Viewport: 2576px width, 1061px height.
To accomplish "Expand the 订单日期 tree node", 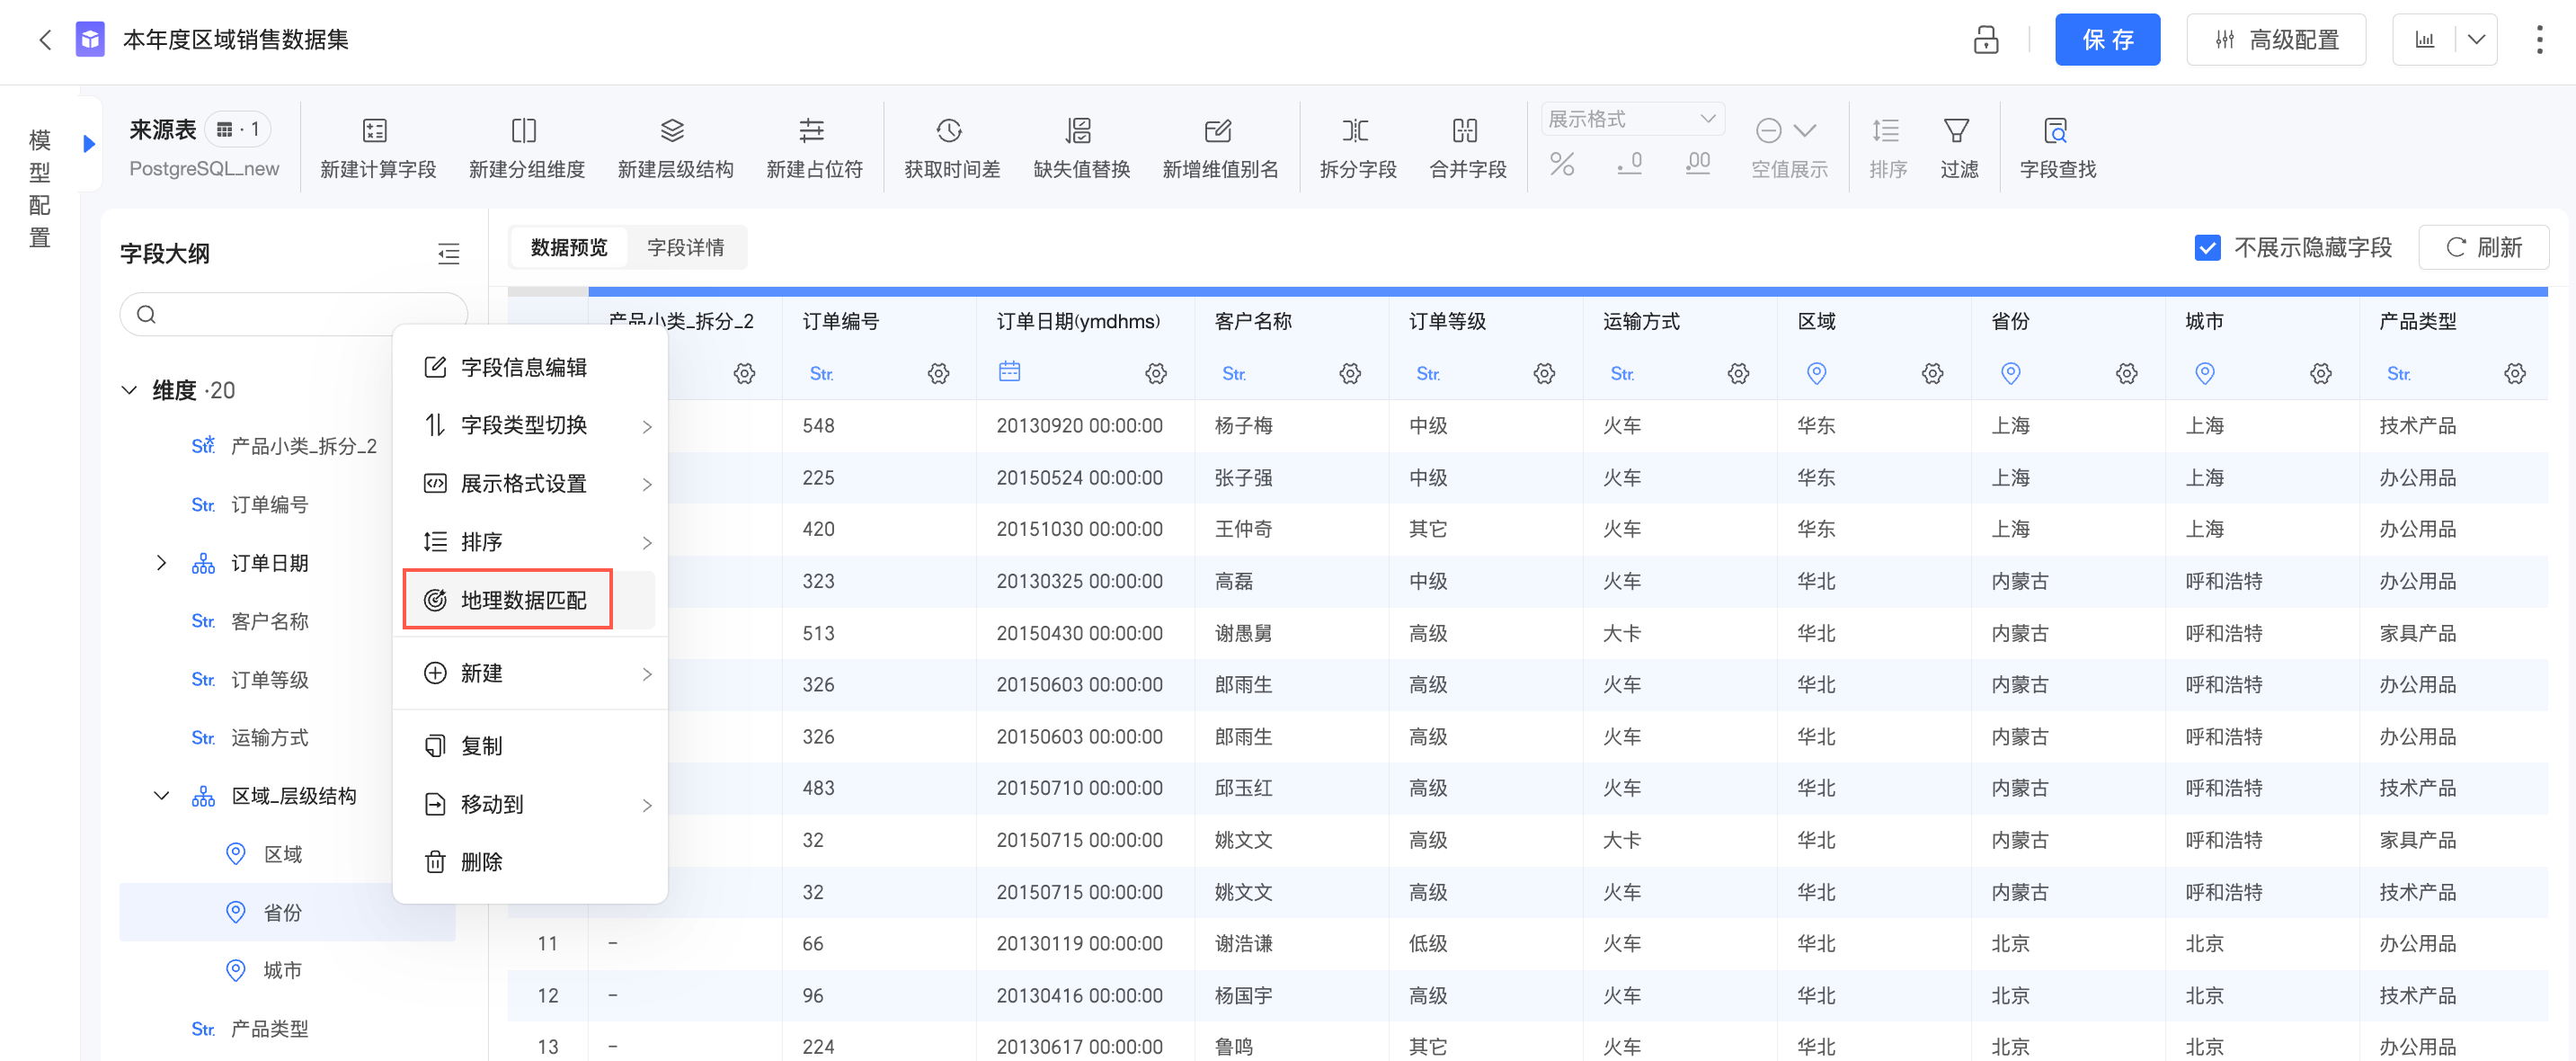I will pos(161,563).
